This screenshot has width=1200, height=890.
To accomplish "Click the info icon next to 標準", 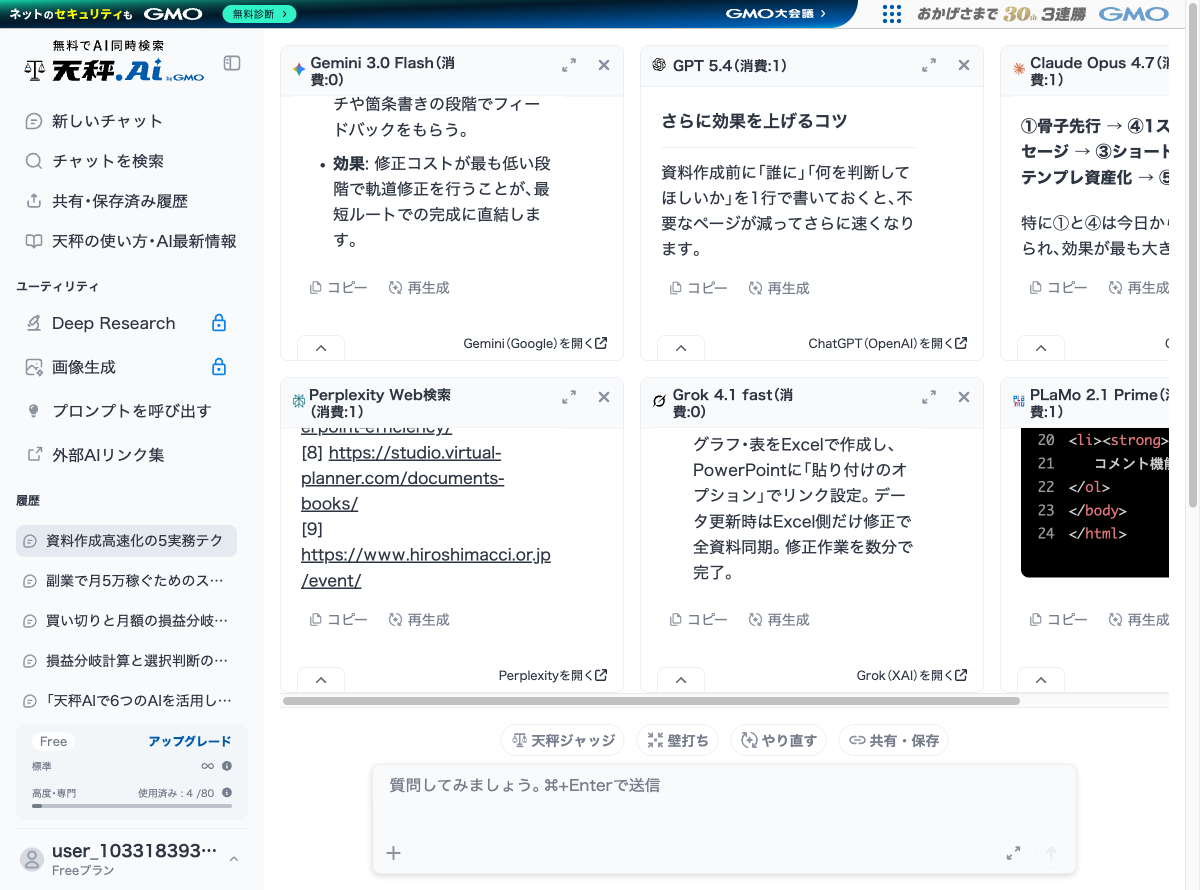I will tap(227, 766).
